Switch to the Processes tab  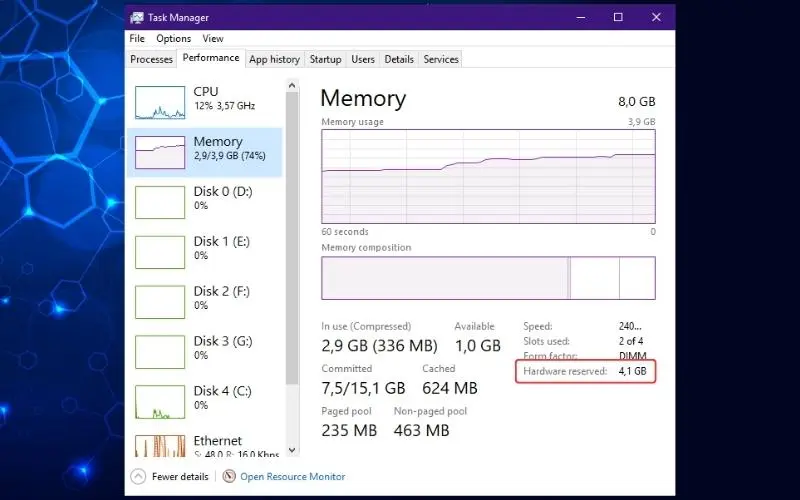(x=152, y=59)
